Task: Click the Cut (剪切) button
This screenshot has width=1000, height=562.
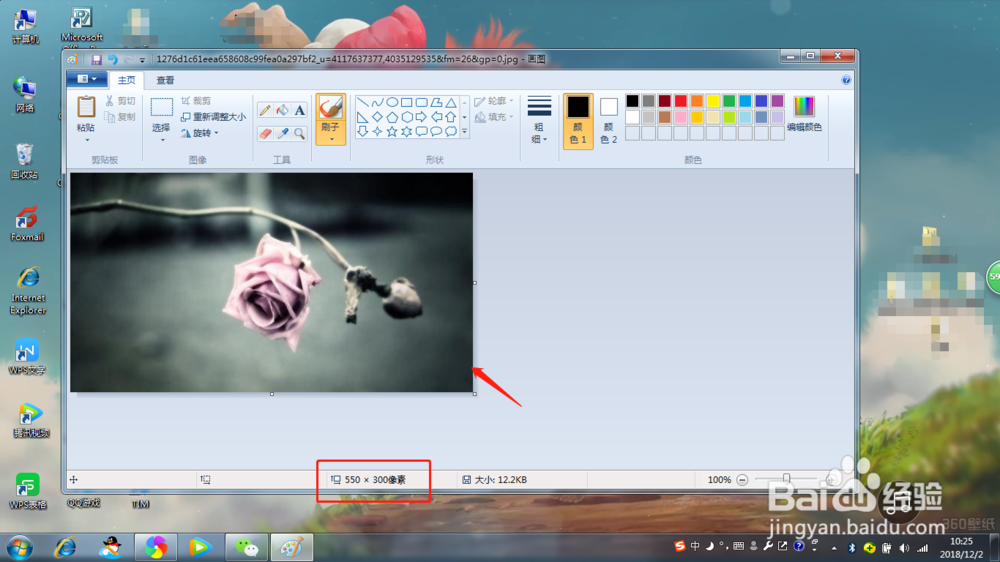Action: click(x=121, y=101)
